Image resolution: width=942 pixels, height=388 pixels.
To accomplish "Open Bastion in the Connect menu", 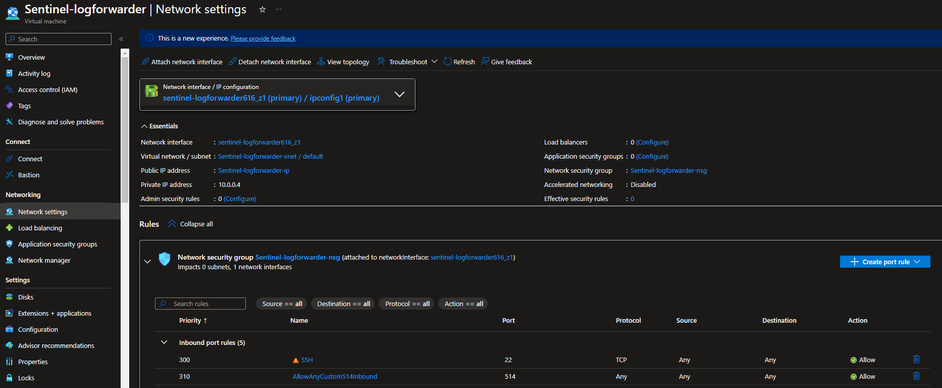I will point(28,175).
